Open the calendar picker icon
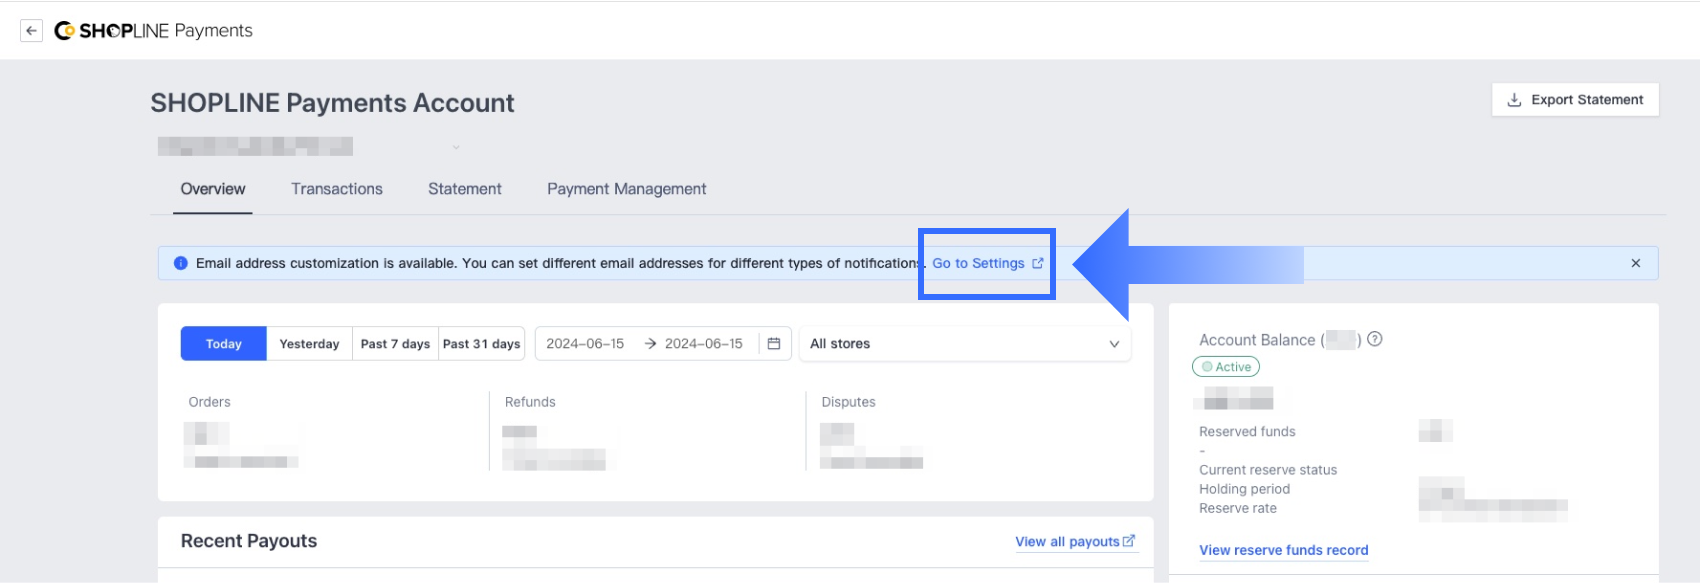This screenshot has height=583, width=1700. (774, 344)
